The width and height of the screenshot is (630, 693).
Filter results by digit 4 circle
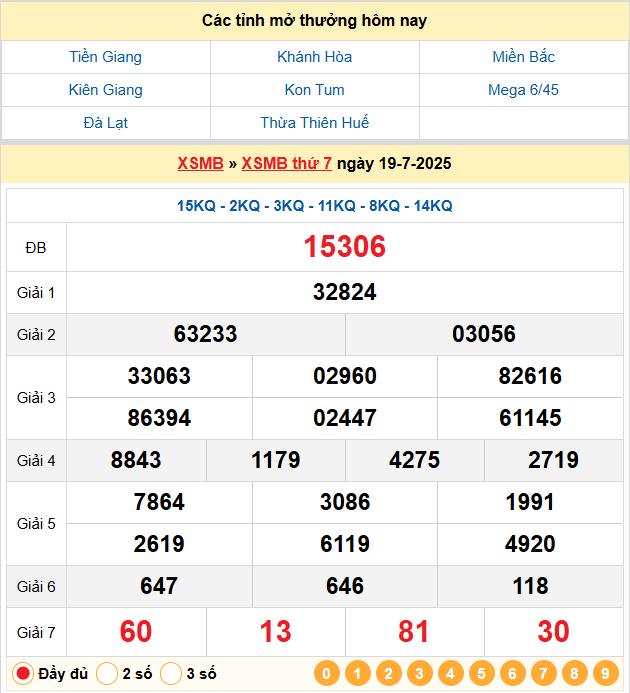(x=451, y=674)
